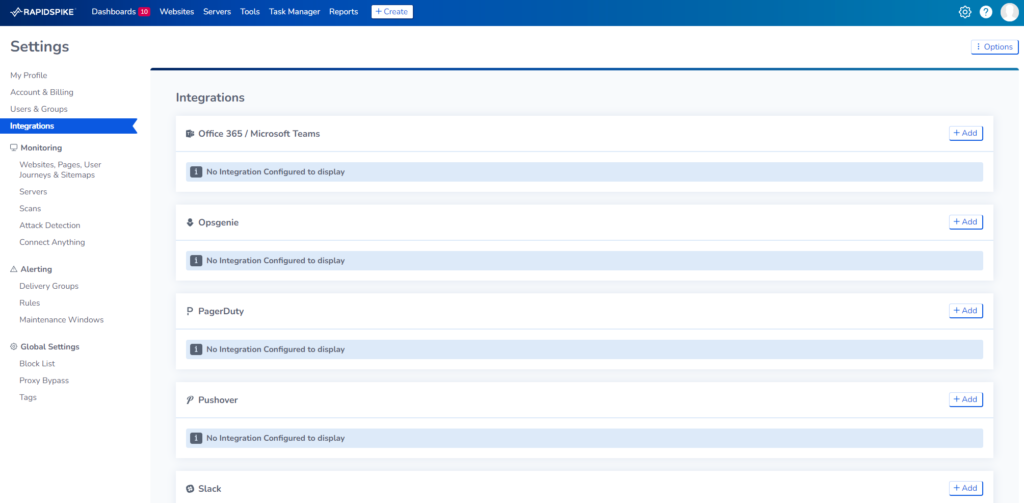This screenshot has height=503, width=1024.
Task: Click the Alerting warning triangle icon
Action: tap(14, 269)
